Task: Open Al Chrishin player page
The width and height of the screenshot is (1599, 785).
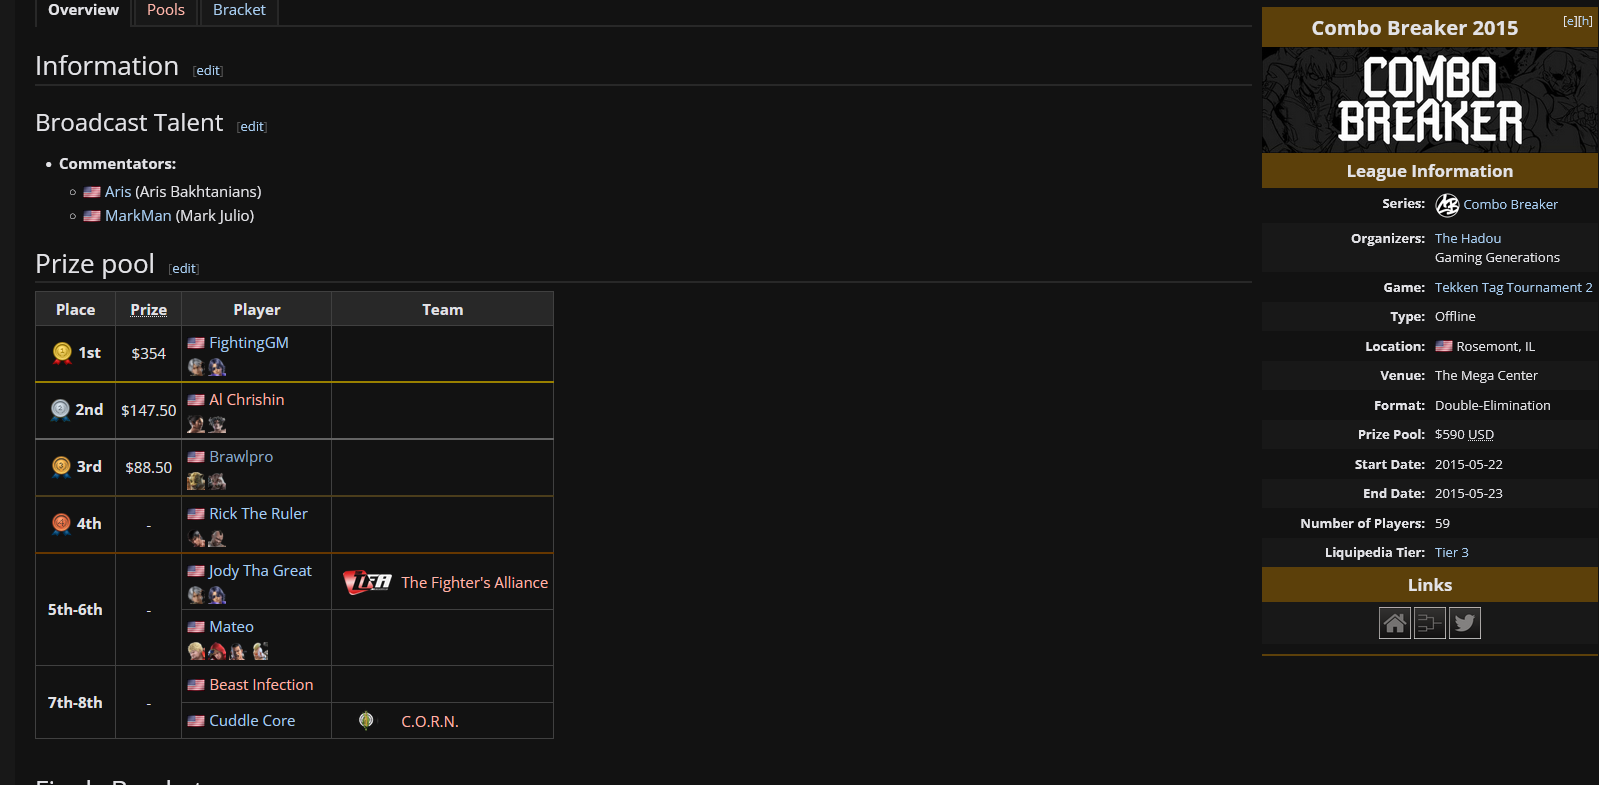Action: [x=247, y=400]
